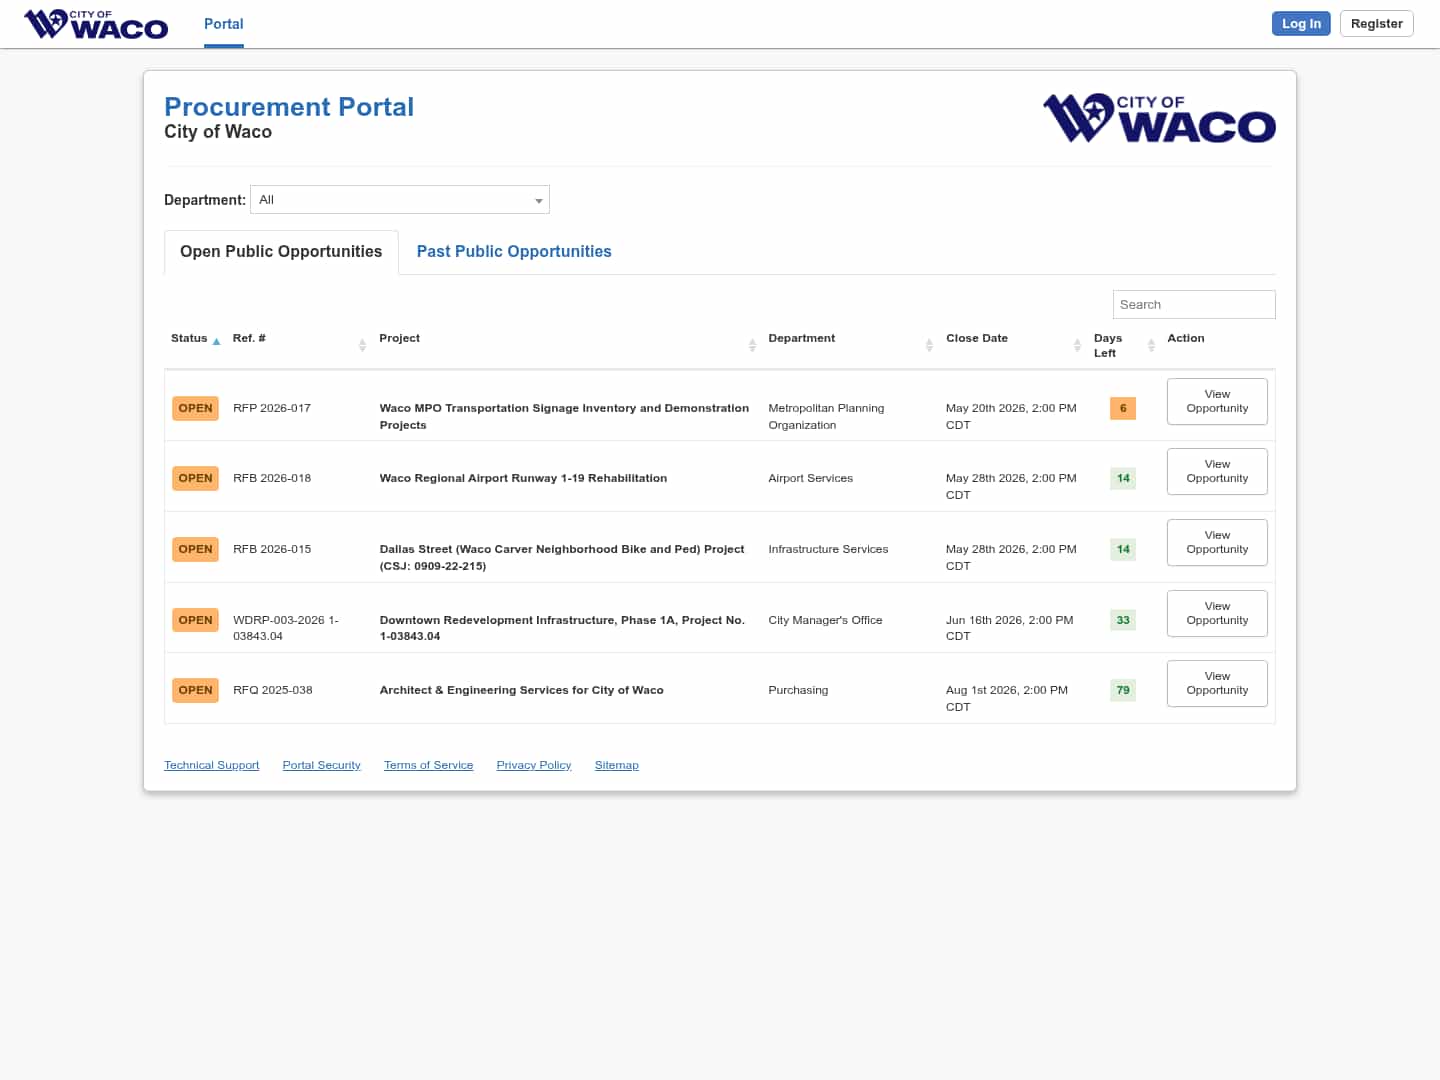1440x1080 pixels.
Task: Sort by Department column arrows
Action: point(929,345)
